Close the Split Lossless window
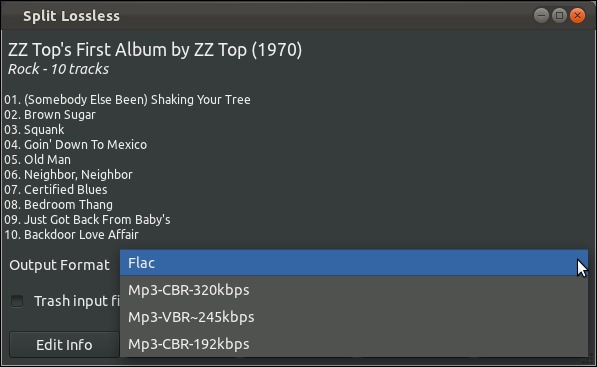This screenshot has height=367, width=597. (x=578, y=16)
